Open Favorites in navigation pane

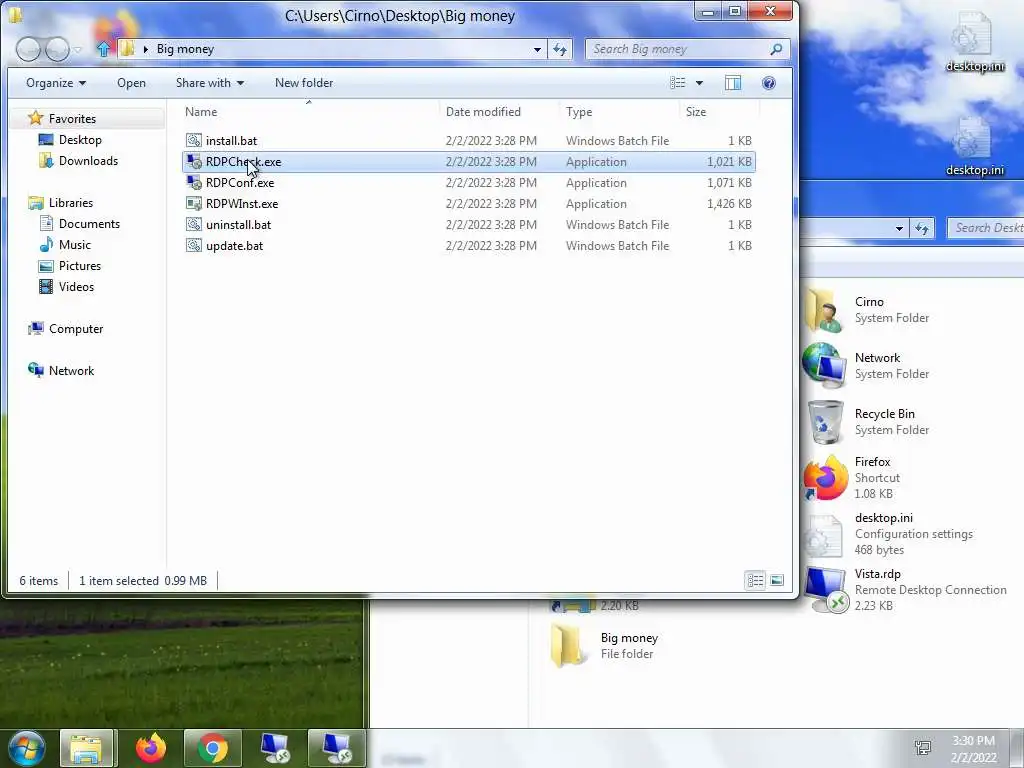[x=72, y=119]
